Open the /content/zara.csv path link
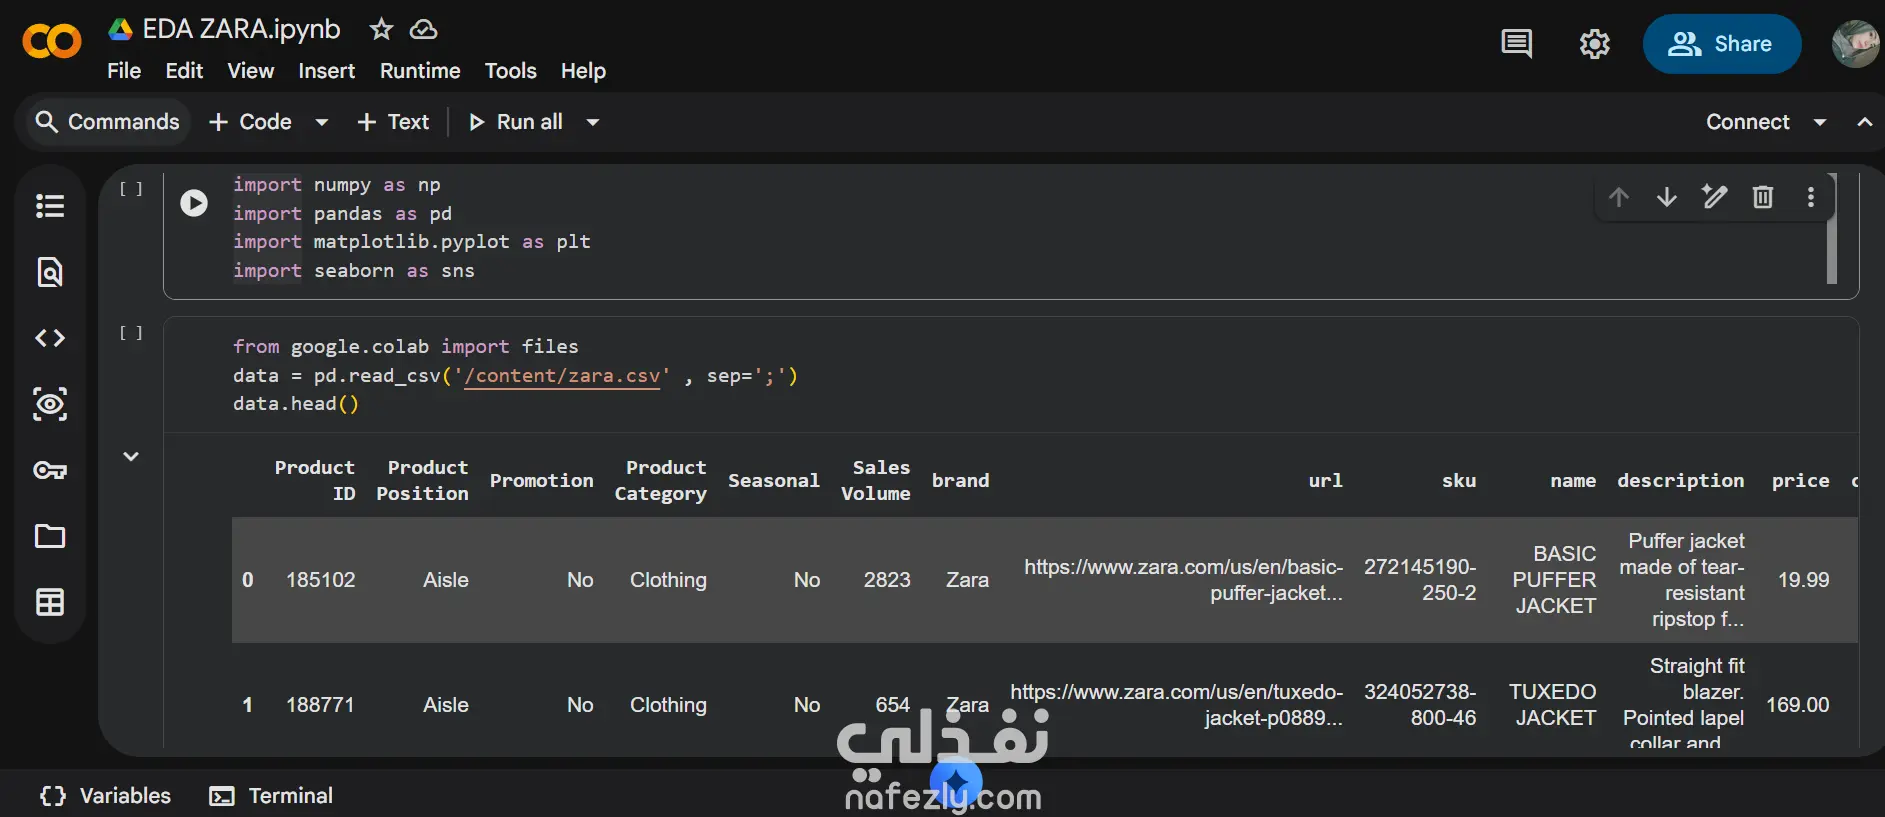1885x817 pixels. 562,376
